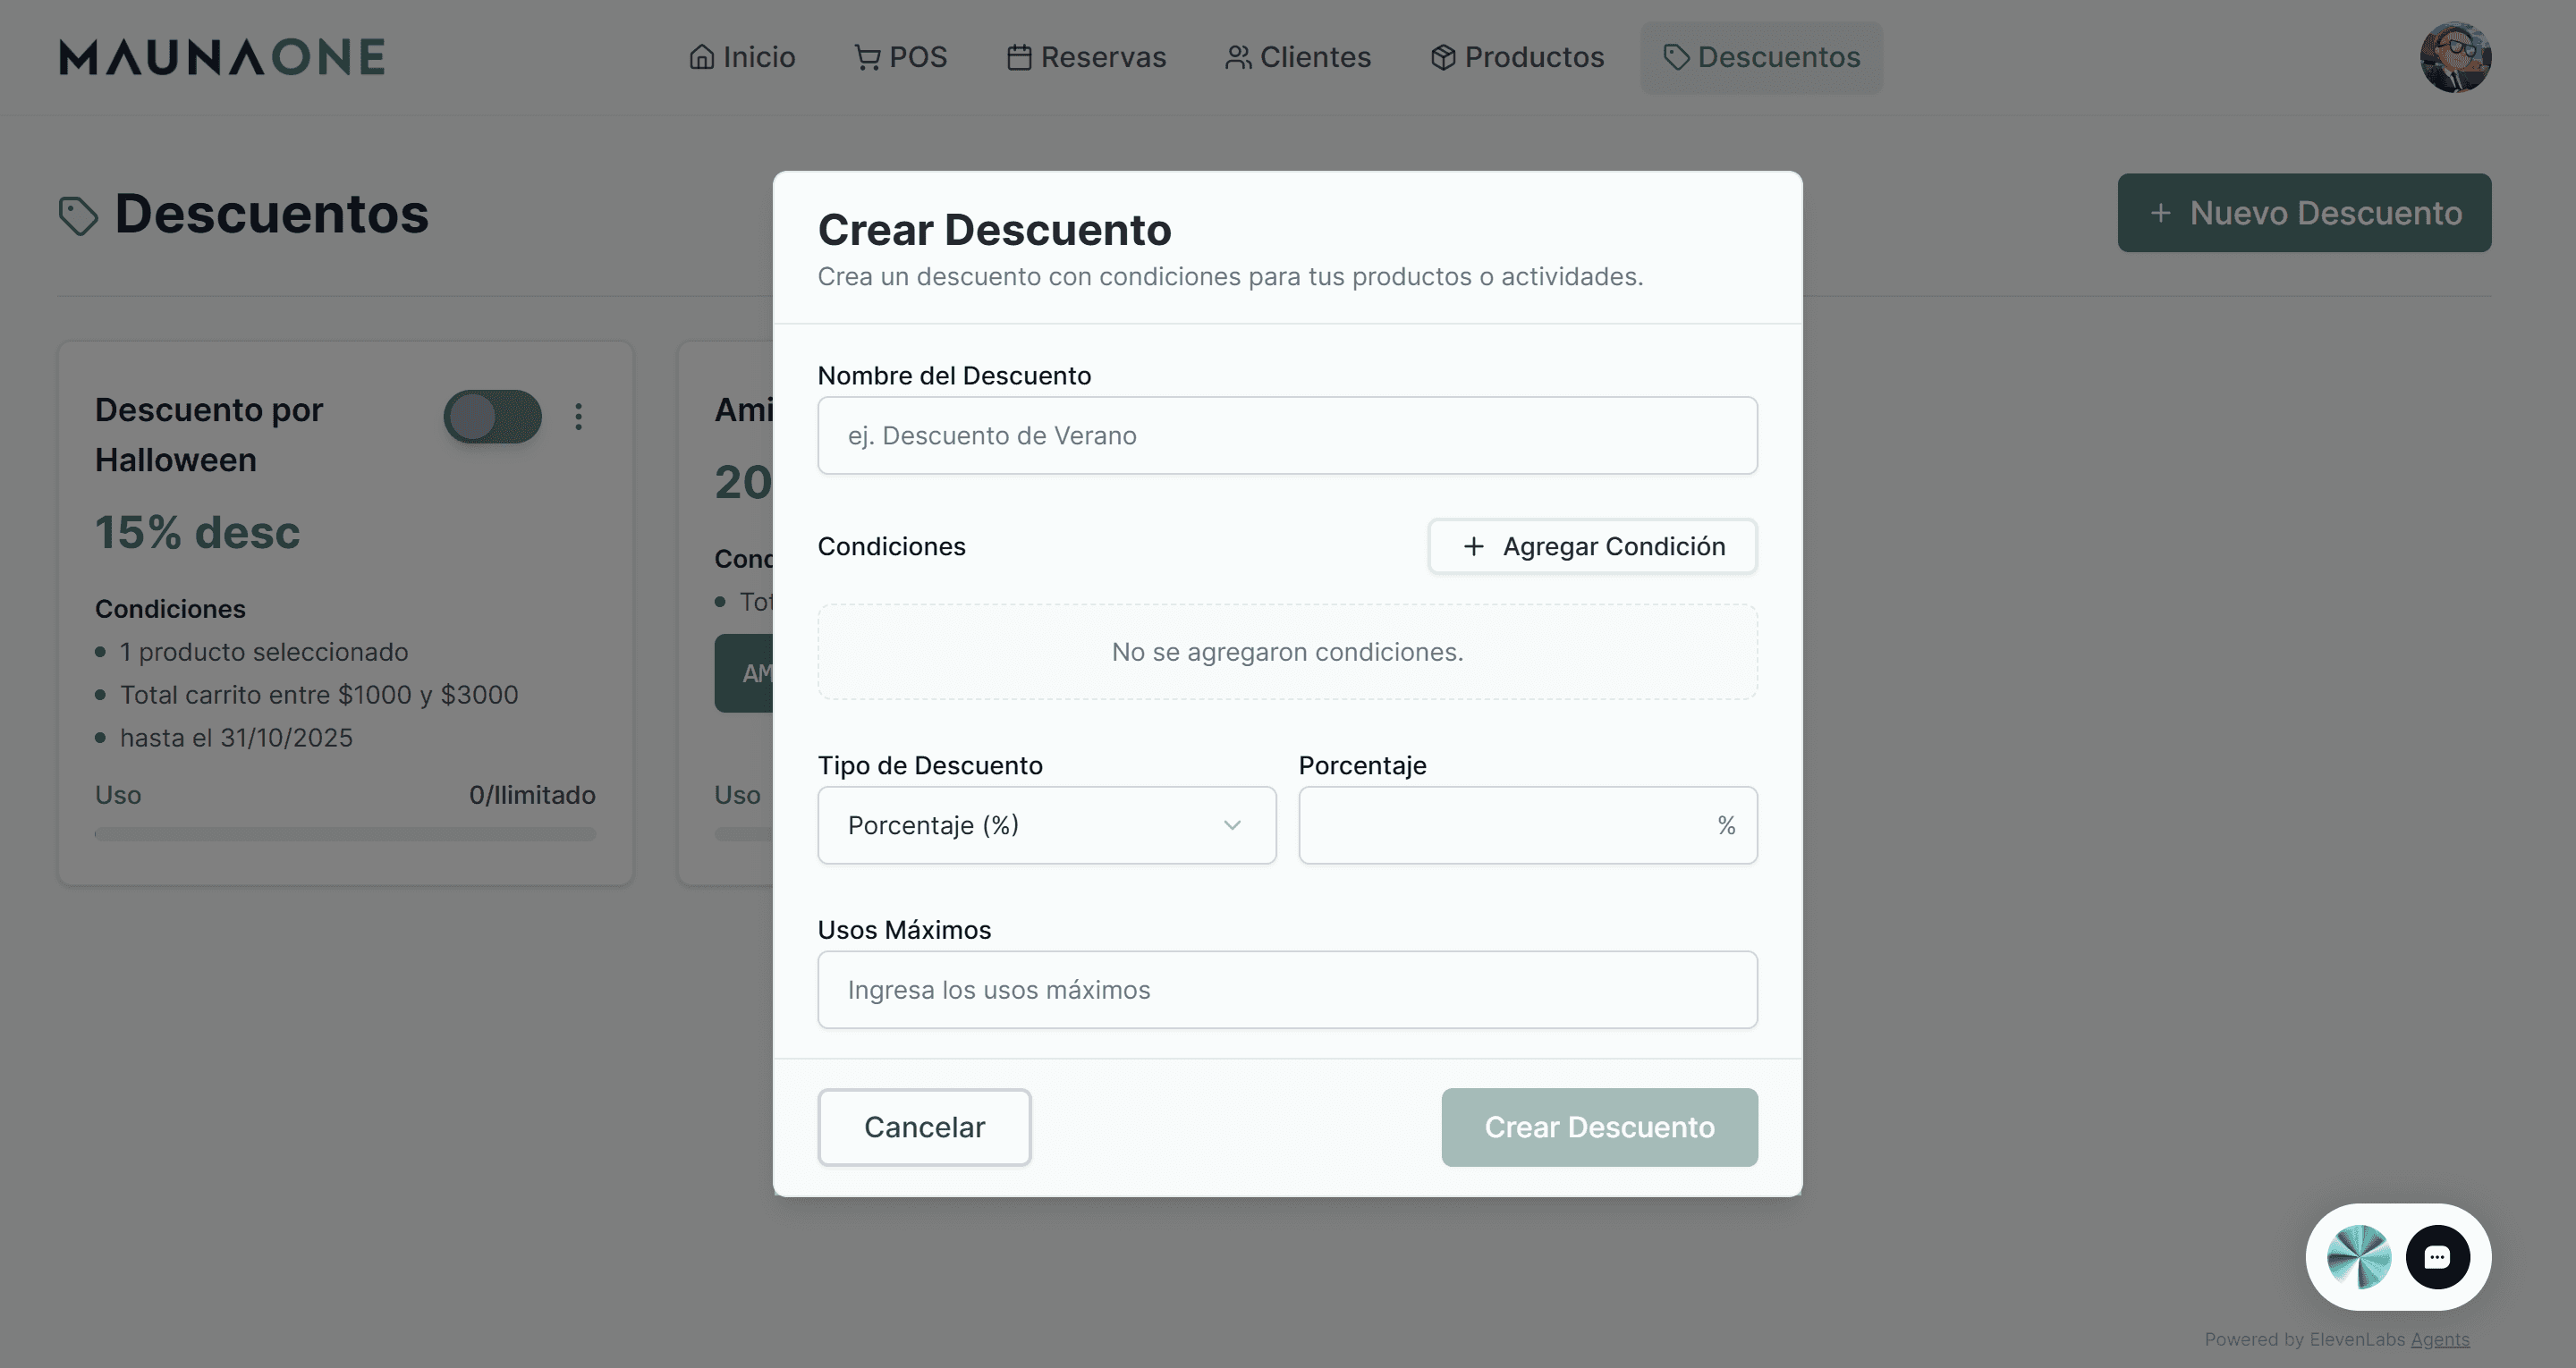Image resolution: width=2576 pixels, height=1368 pixels.
Task: Click the Nuevo Descuento button
Action: click(x=2303, y=212)
